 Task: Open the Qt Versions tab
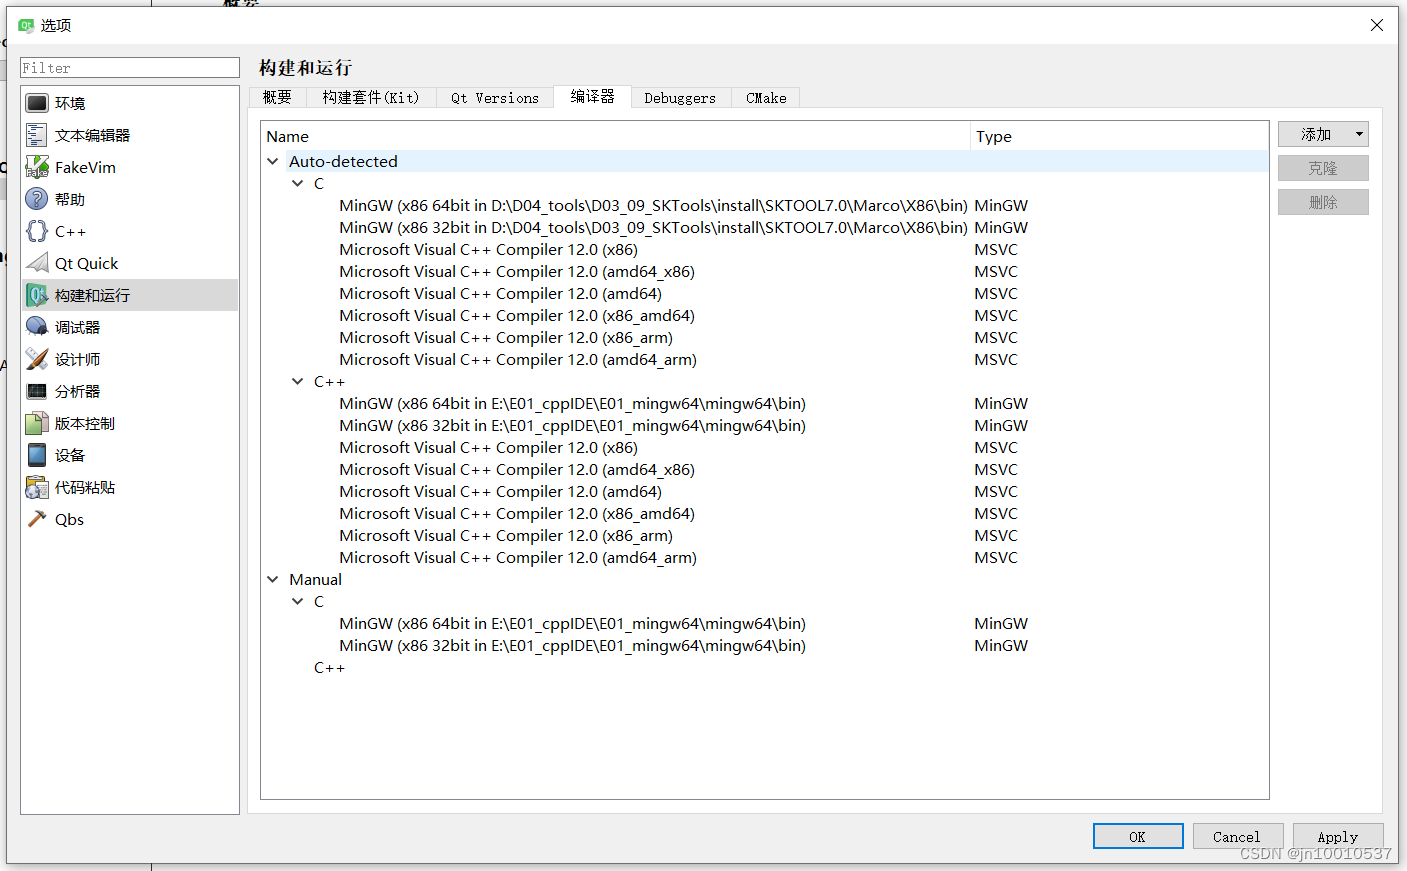tap(494, 97)
